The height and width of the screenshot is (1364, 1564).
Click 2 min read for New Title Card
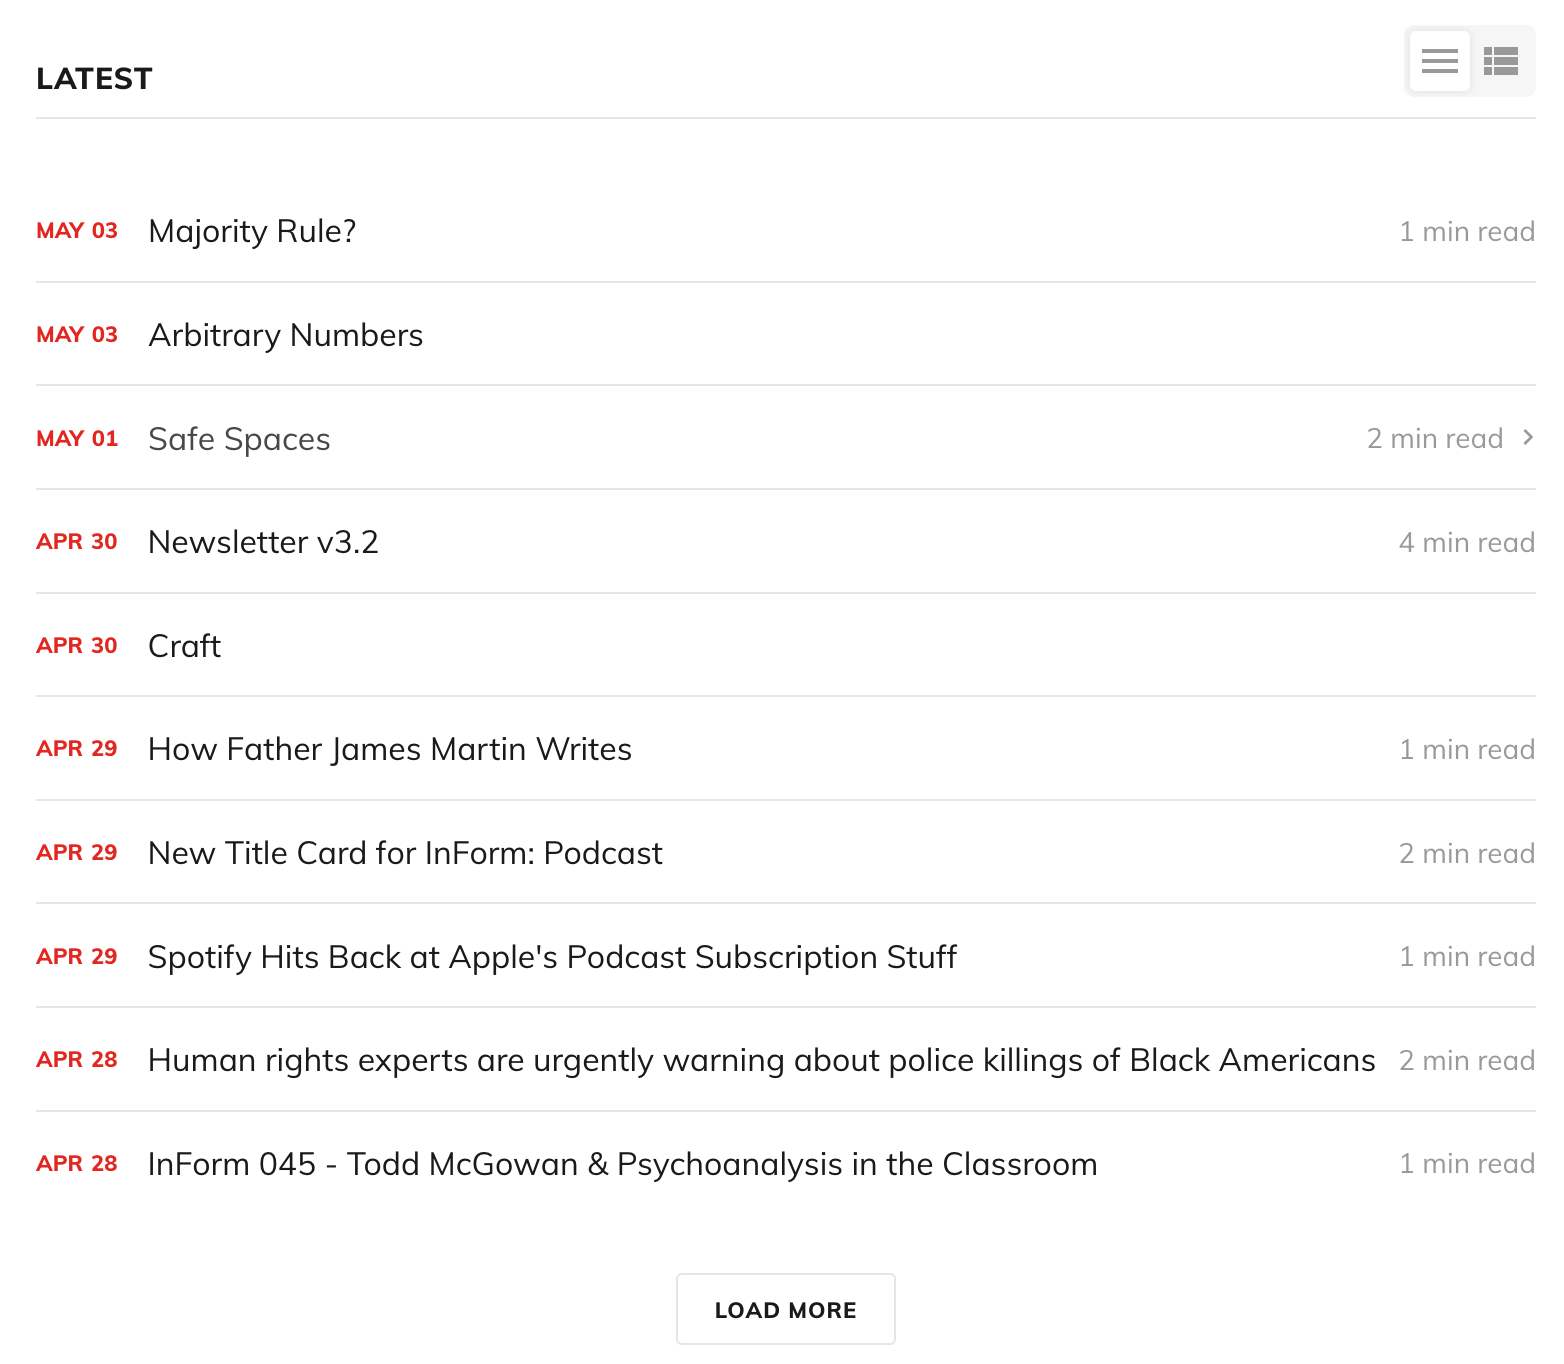click(x=1467, y=854)
